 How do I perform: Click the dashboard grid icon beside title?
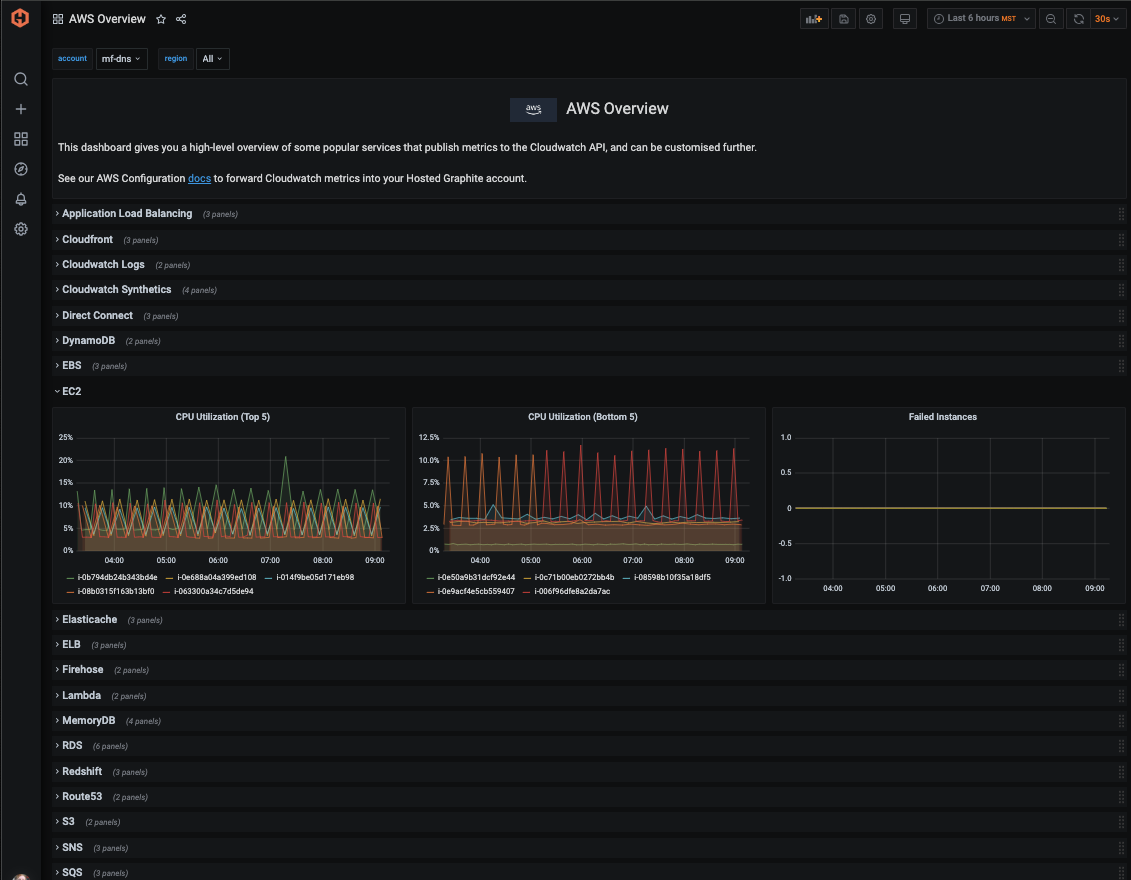58,19
